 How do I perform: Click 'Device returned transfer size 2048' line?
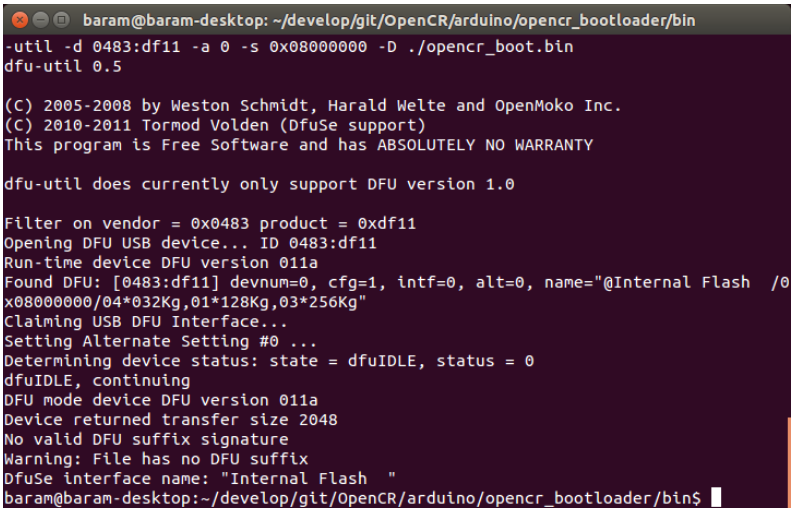click(171, 420)
